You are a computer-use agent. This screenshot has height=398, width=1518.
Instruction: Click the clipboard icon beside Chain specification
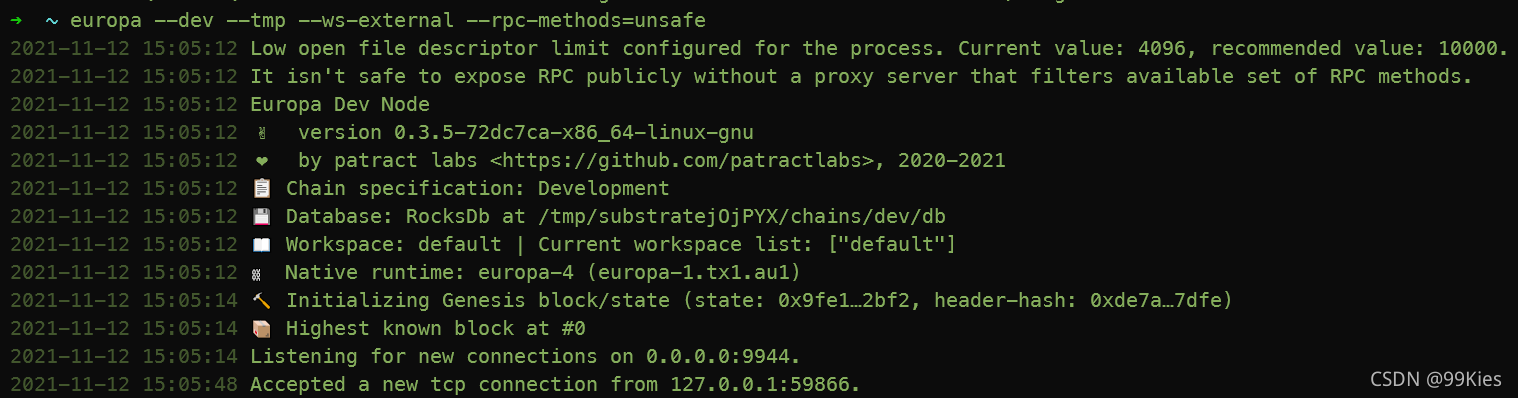263,188
